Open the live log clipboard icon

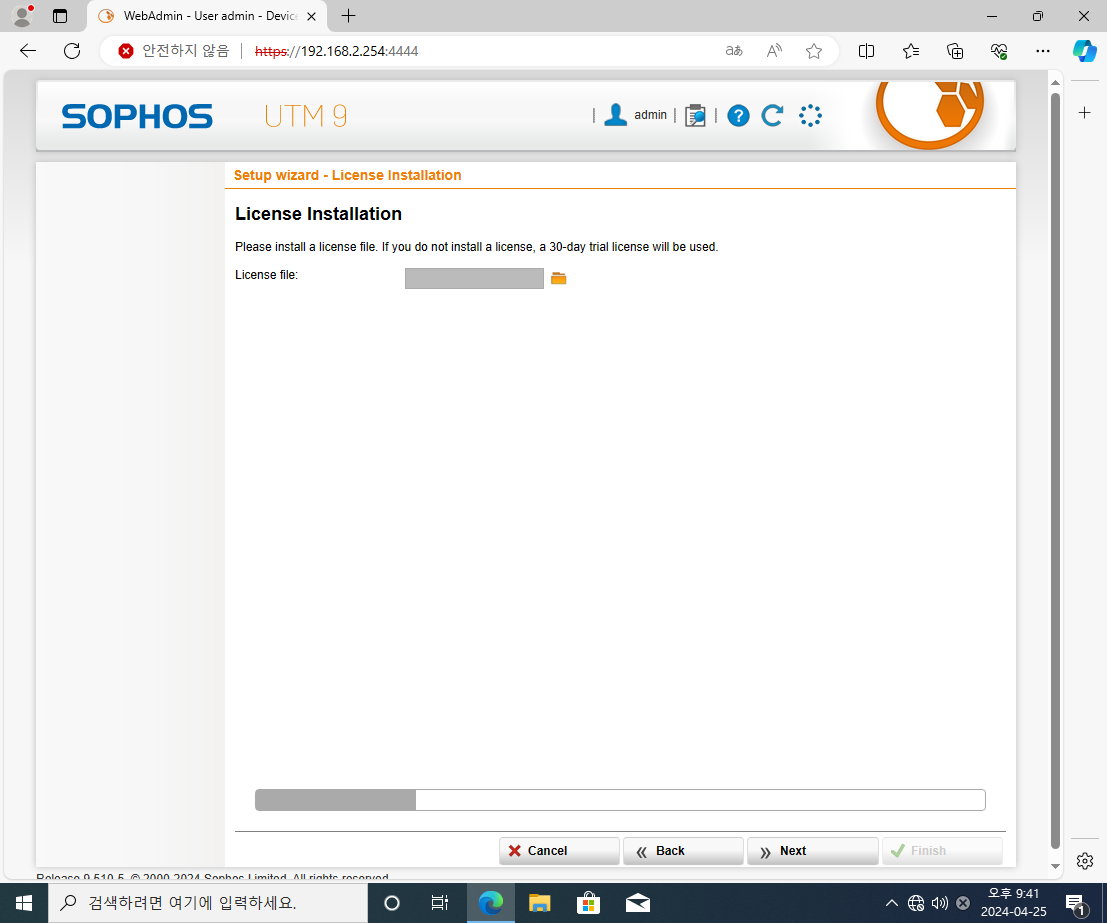pyautogui.click(x=695, y=115)
